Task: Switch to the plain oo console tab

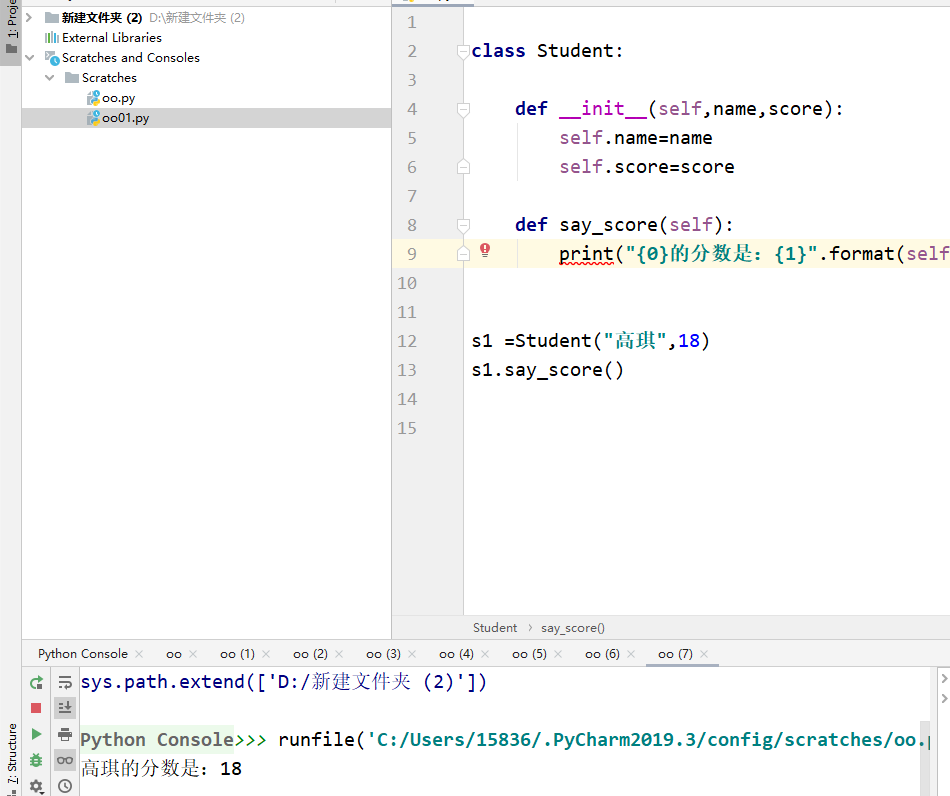Action: (x=174, y=654)
